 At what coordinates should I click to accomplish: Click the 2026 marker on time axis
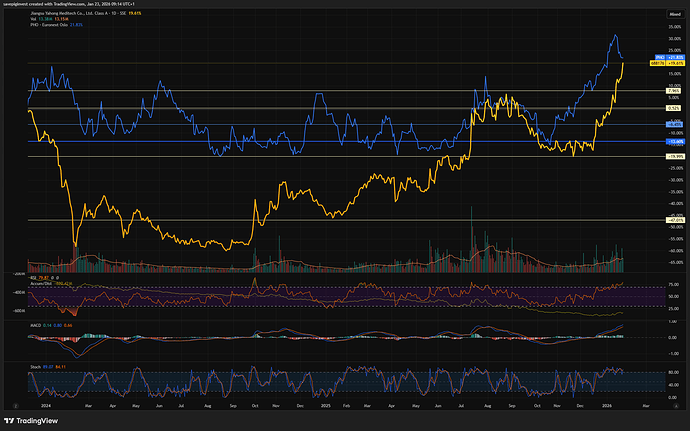(x=608, y=402)
